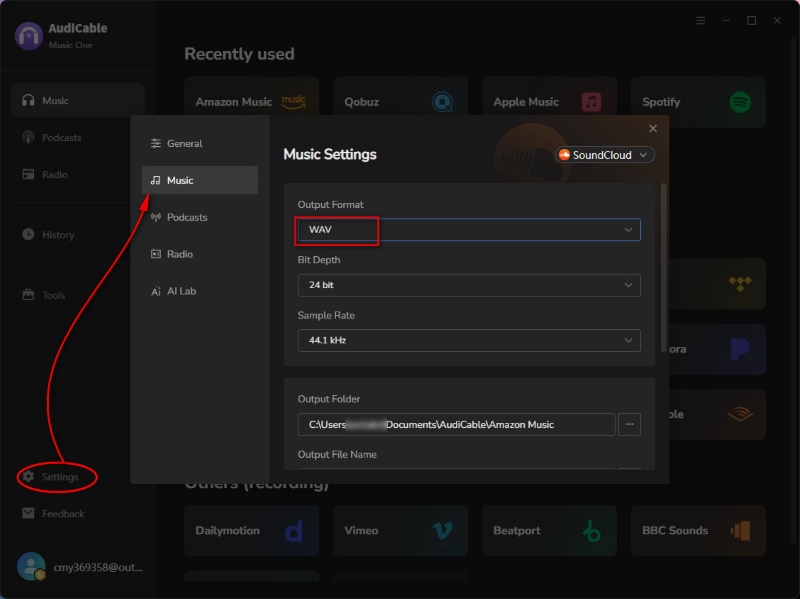800x599 pixels.
Task: Click the Spotify green logo icon
Action: (740, 102)
